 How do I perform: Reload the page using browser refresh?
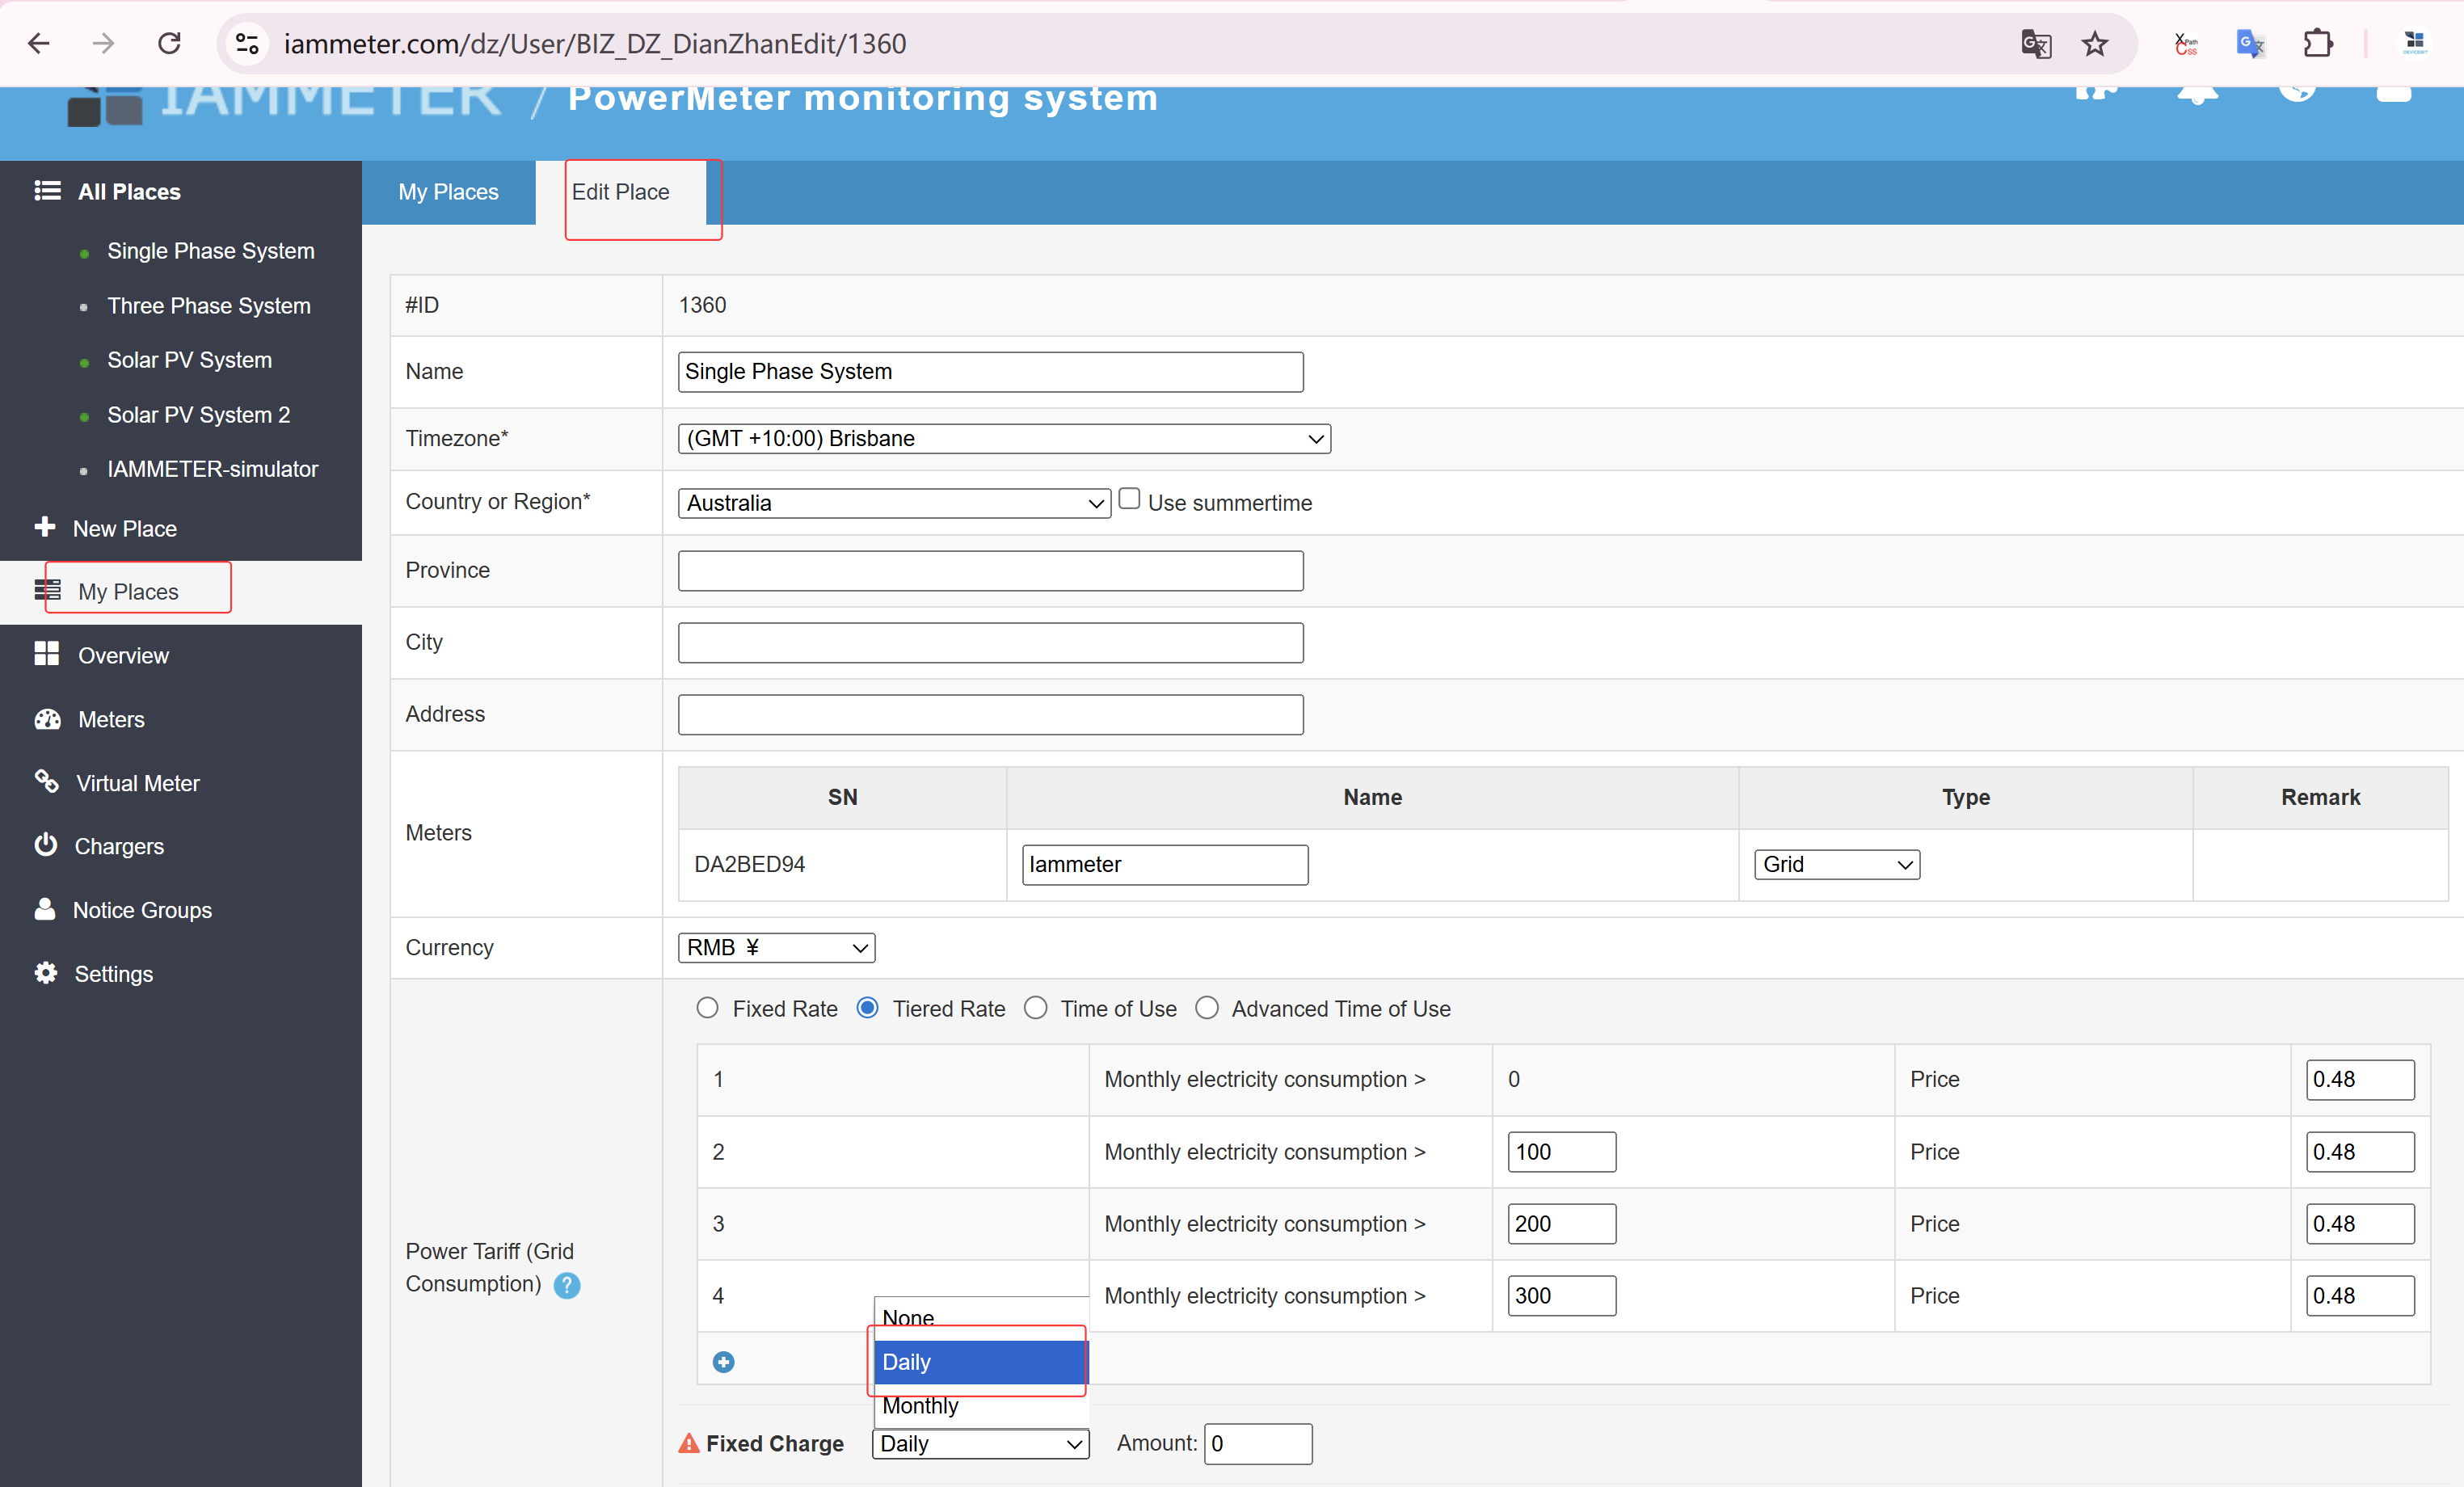[x=170, y=44]
